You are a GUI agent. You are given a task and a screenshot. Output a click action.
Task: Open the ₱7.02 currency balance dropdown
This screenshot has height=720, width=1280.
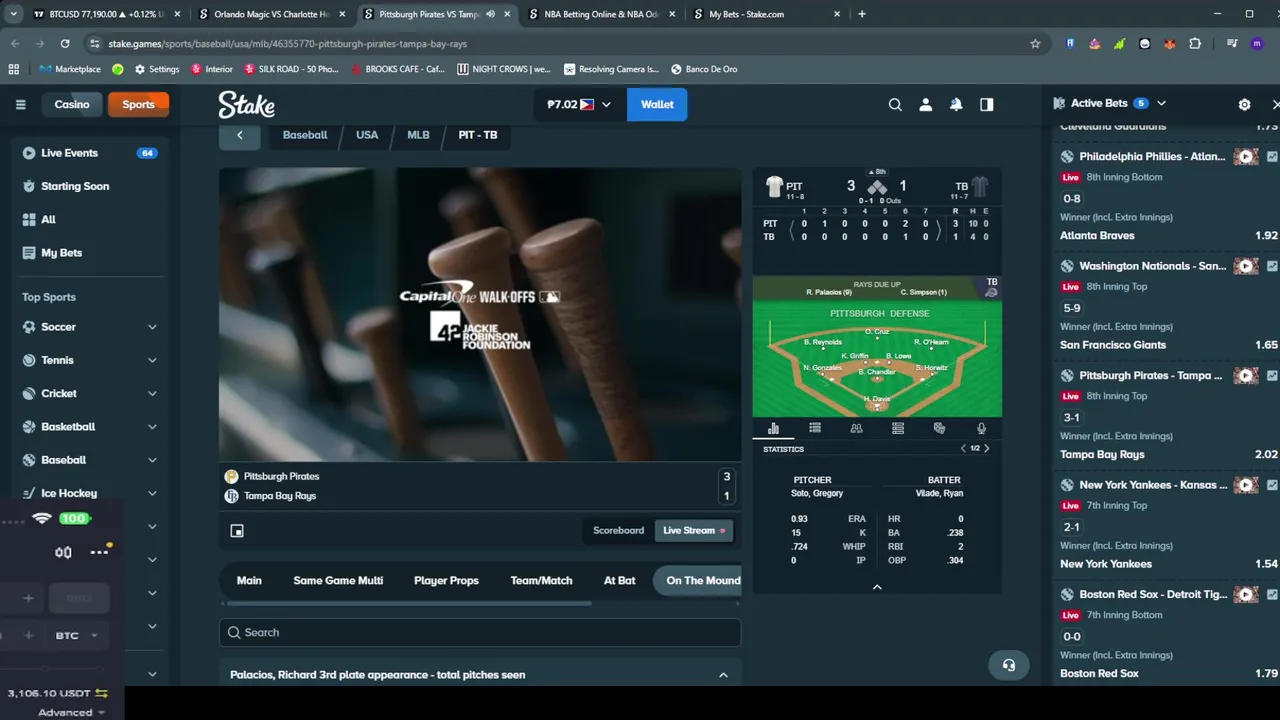click(x=578, y=104)
